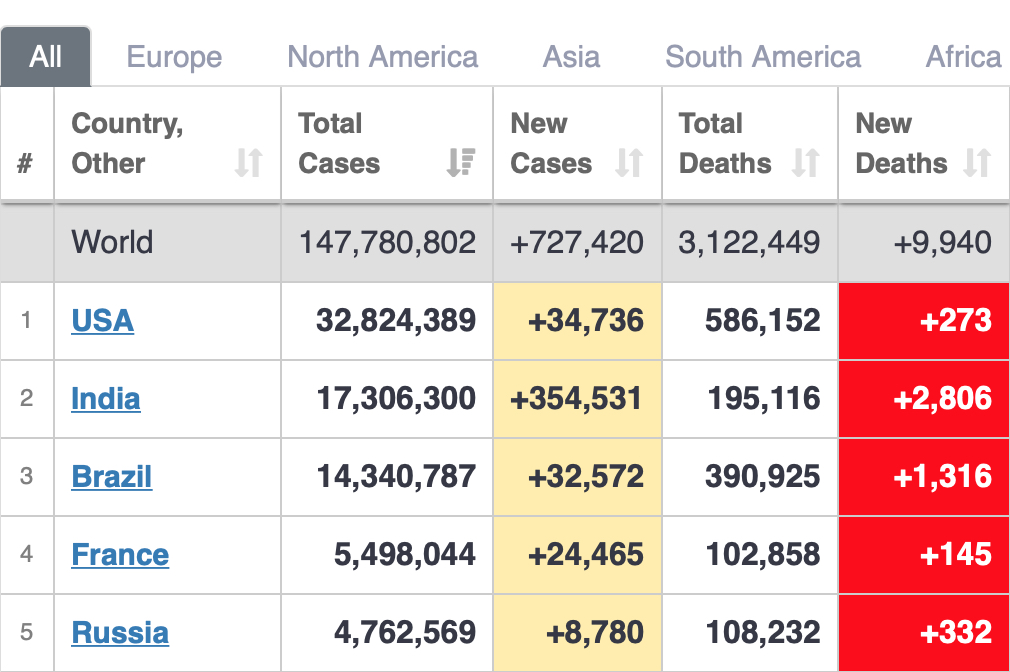Open the North America tab
Viewport: 1010px width, 672px height.
pyautogui.click(x=382, y=57)
